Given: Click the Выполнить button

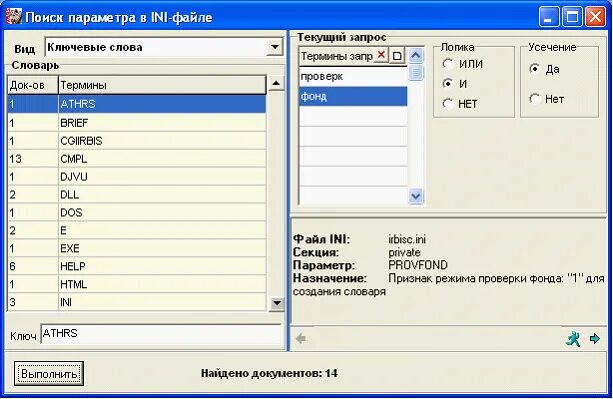Looking at the screenshot, I should tap(49, 374).
